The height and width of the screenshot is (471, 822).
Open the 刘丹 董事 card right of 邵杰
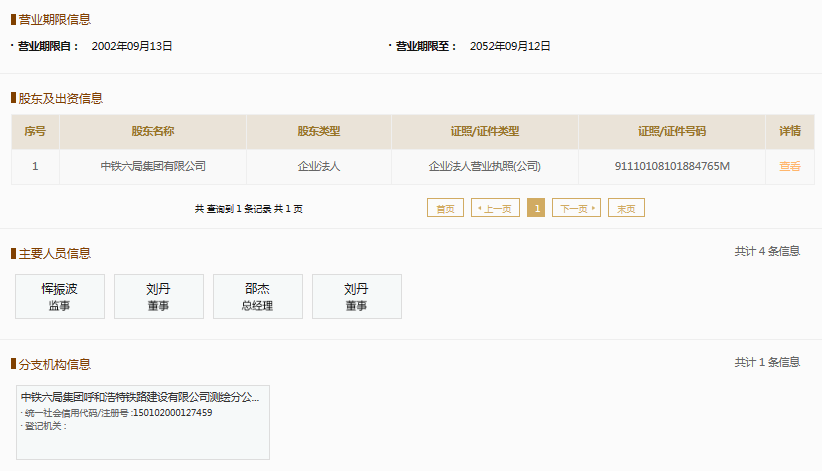coord(356,296)
